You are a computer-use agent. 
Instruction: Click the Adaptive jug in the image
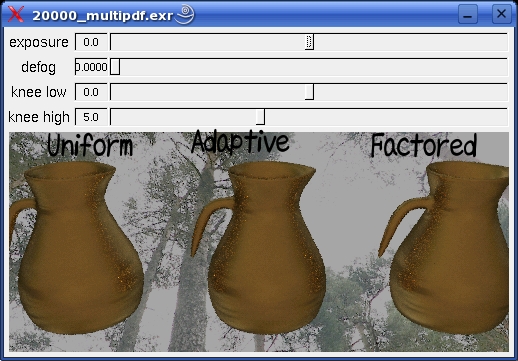(258, 247)
